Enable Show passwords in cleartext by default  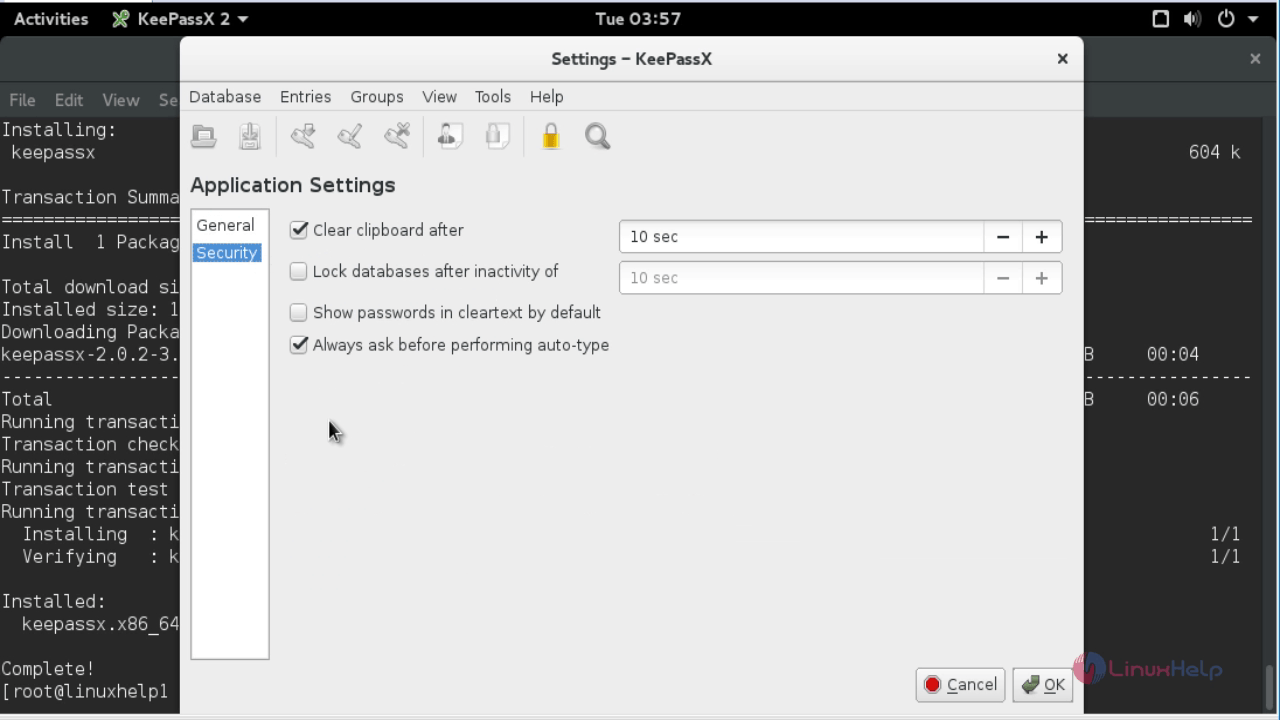[x=298, y=312]
